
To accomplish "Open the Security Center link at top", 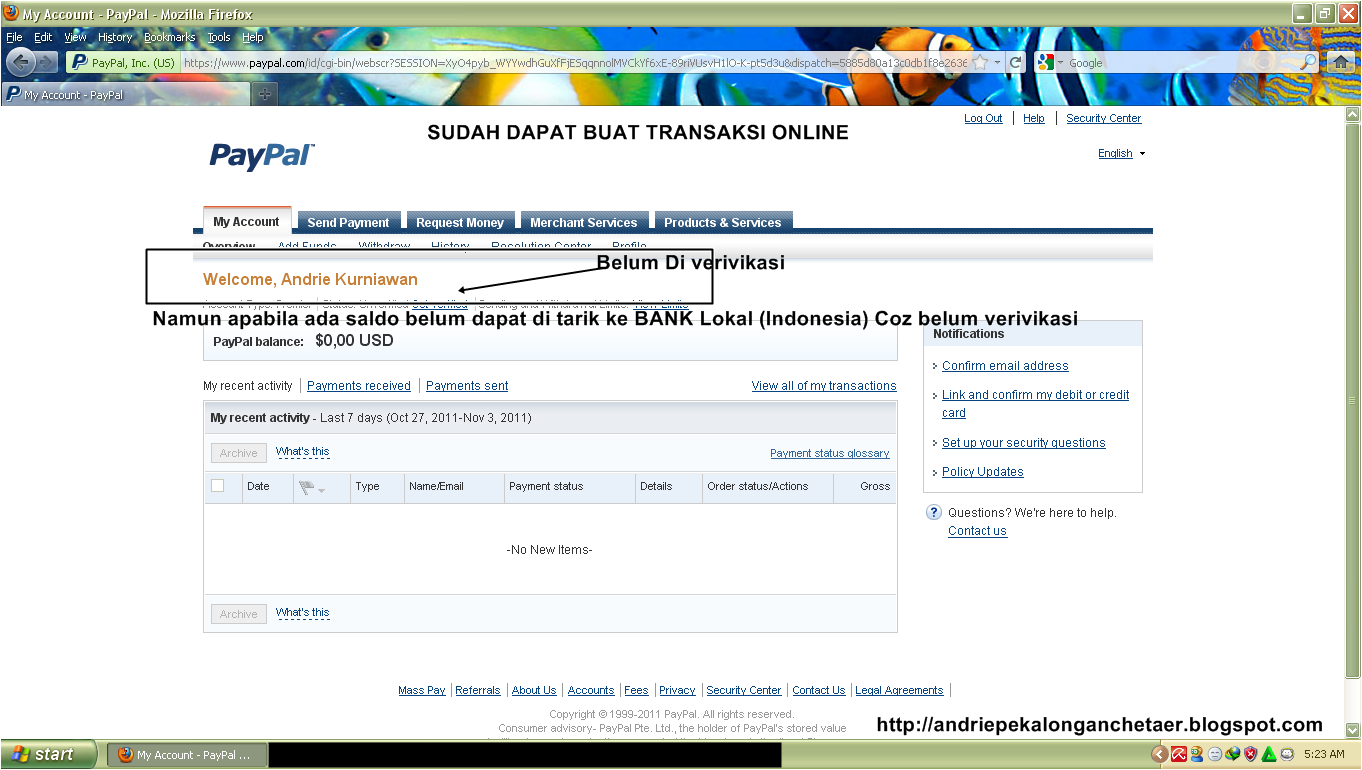I will (1103, 118).
